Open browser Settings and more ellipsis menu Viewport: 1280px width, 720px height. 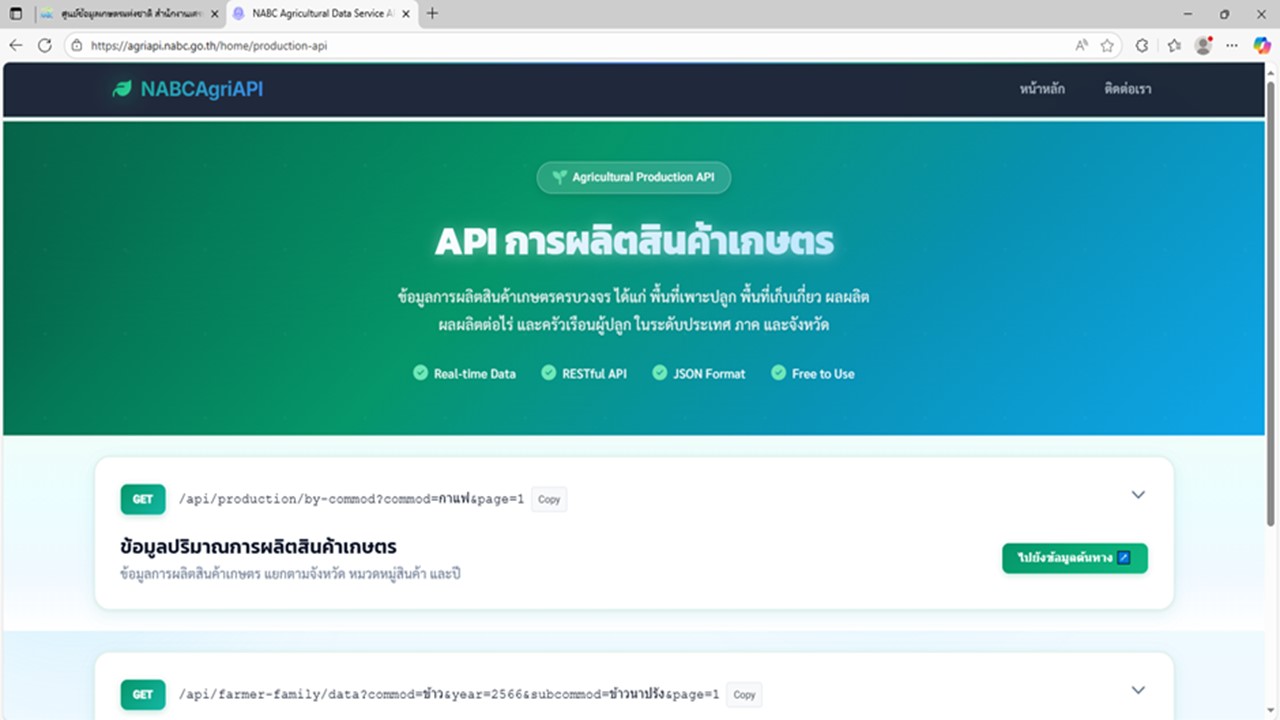click(x=1232, y=45)
